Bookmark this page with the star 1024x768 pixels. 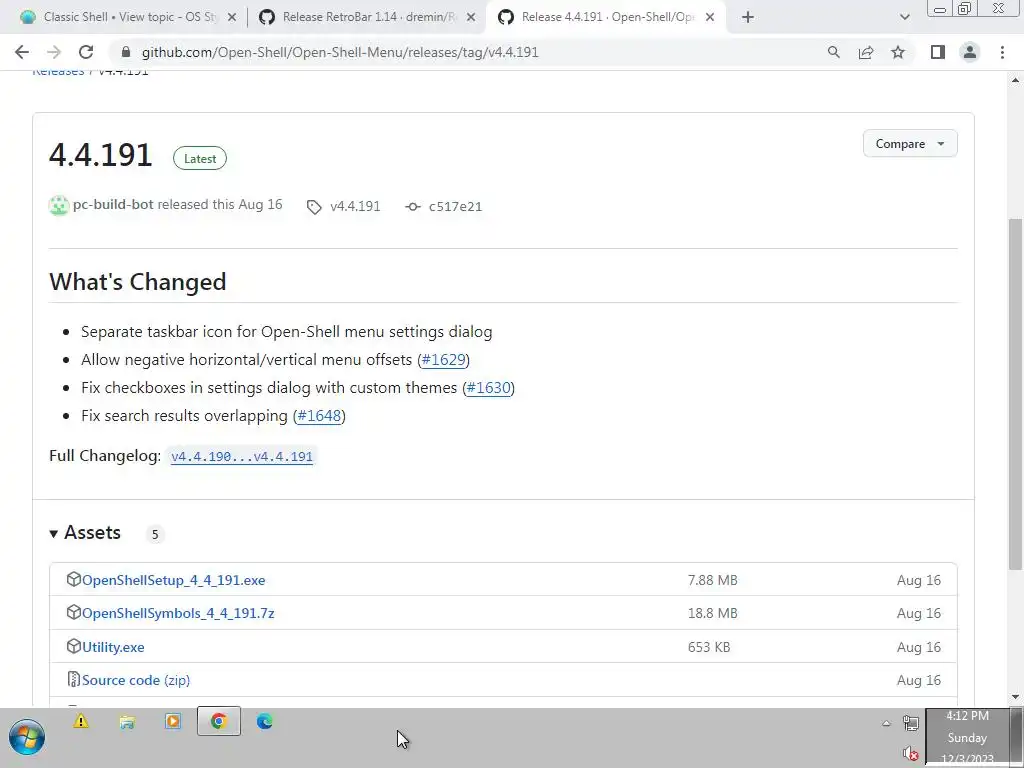(898, 52)
